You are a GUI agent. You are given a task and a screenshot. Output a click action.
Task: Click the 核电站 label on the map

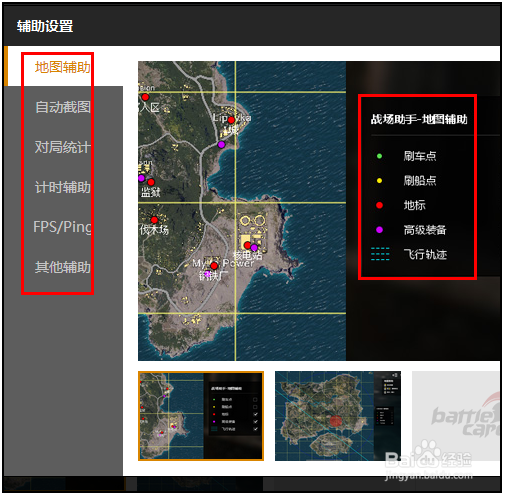(247, 255)
